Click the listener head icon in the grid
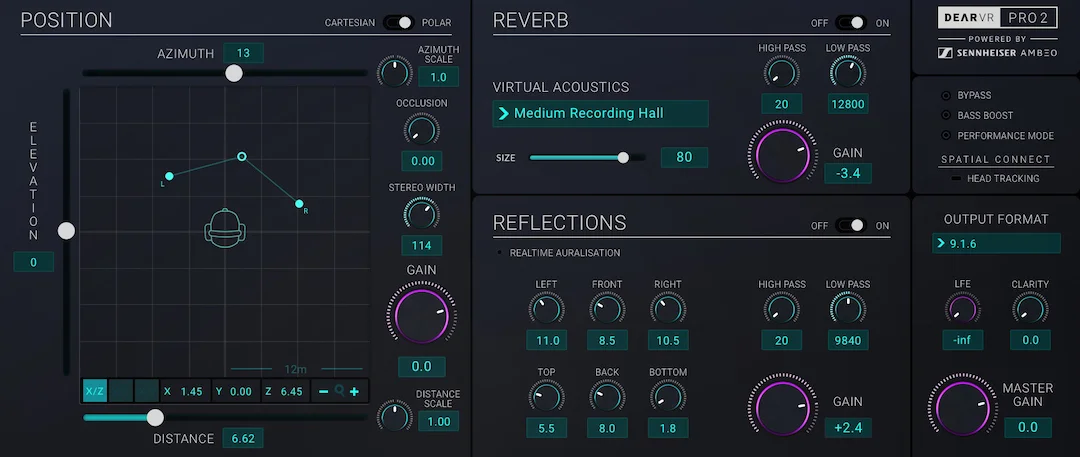The height and width of the screenshot is (457, 1080). [225, 229]
